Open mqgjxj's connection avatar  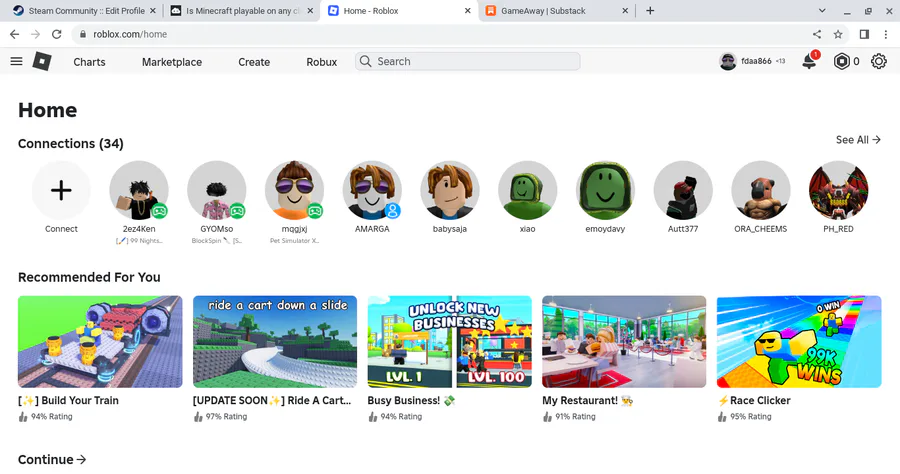pos(294,191)
